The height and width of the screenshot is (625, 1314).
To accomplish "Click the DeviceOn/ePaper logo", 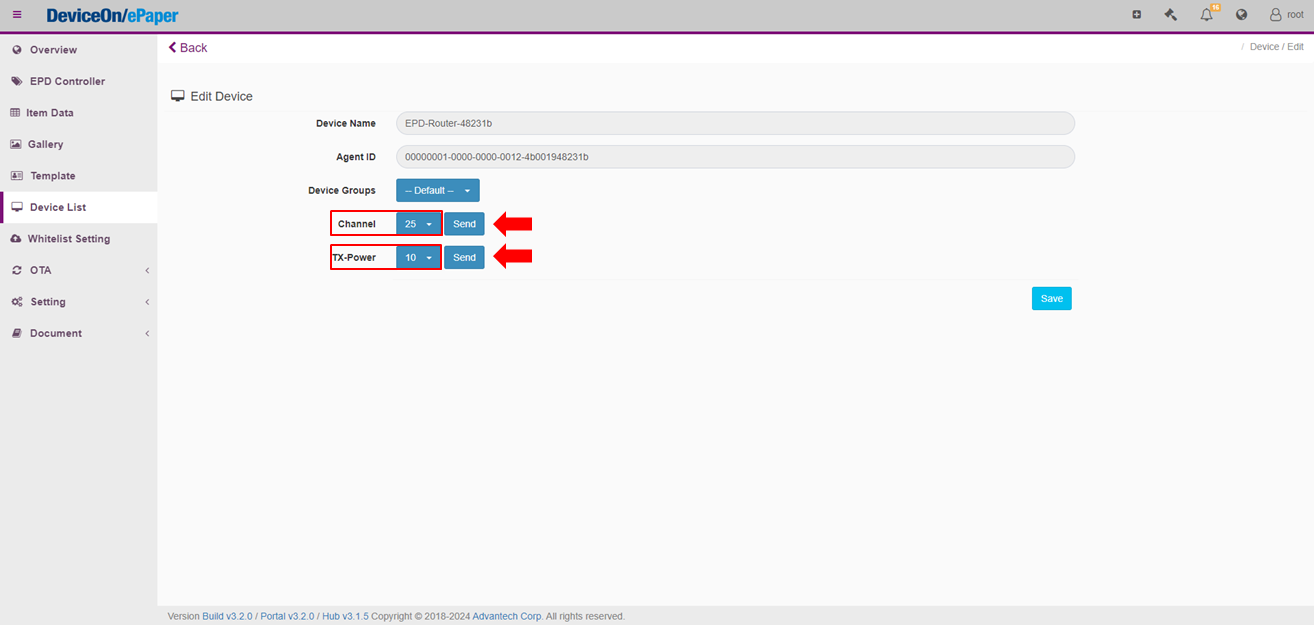I will coord(112,15).
